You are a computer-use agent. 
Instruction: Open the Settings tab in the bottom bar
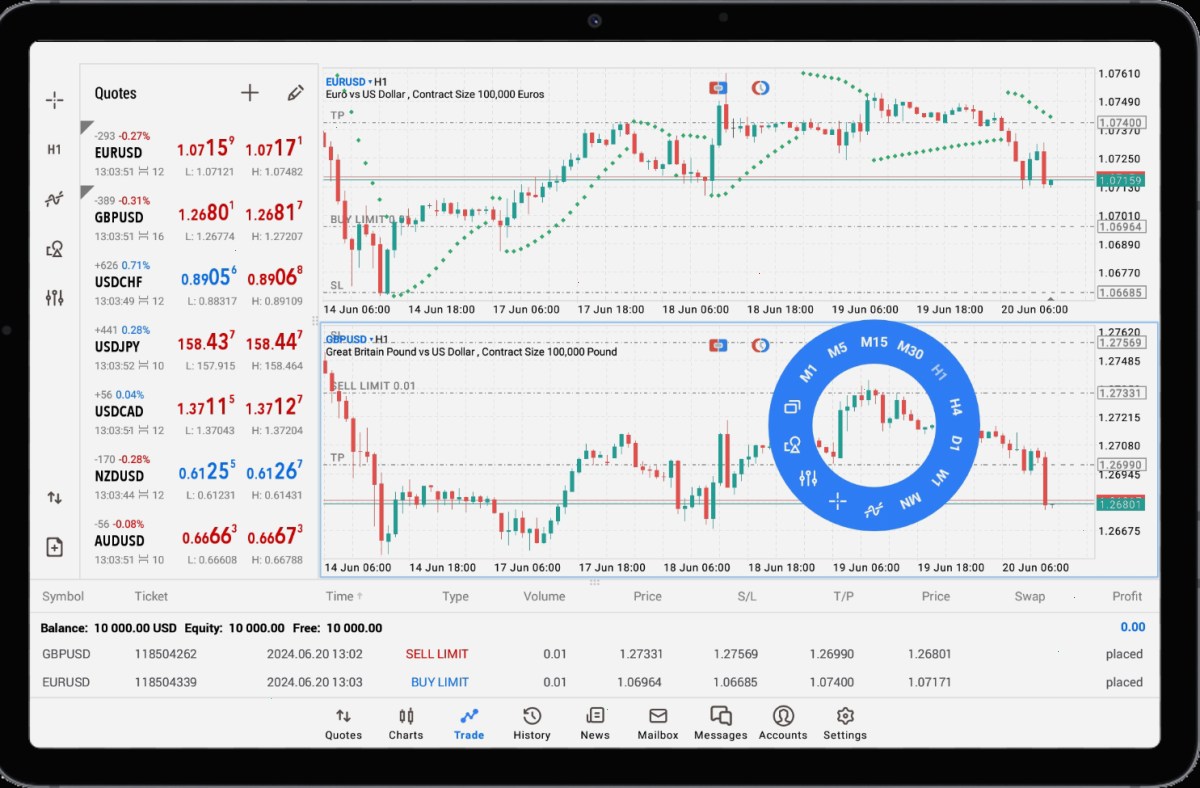pos(845,723)
